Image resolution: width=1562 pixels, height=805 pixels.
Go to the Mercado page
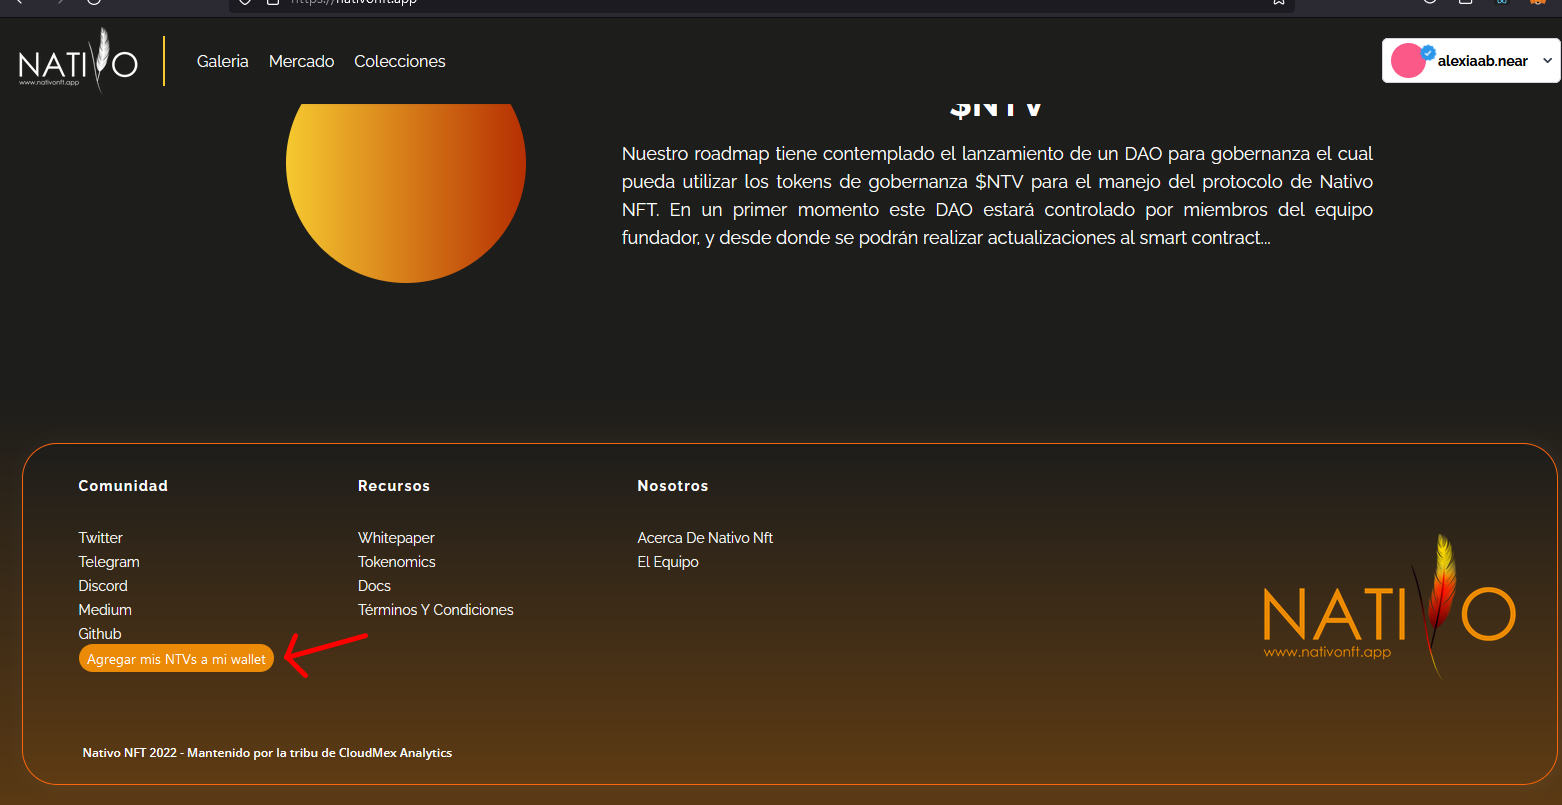point(302,61)
